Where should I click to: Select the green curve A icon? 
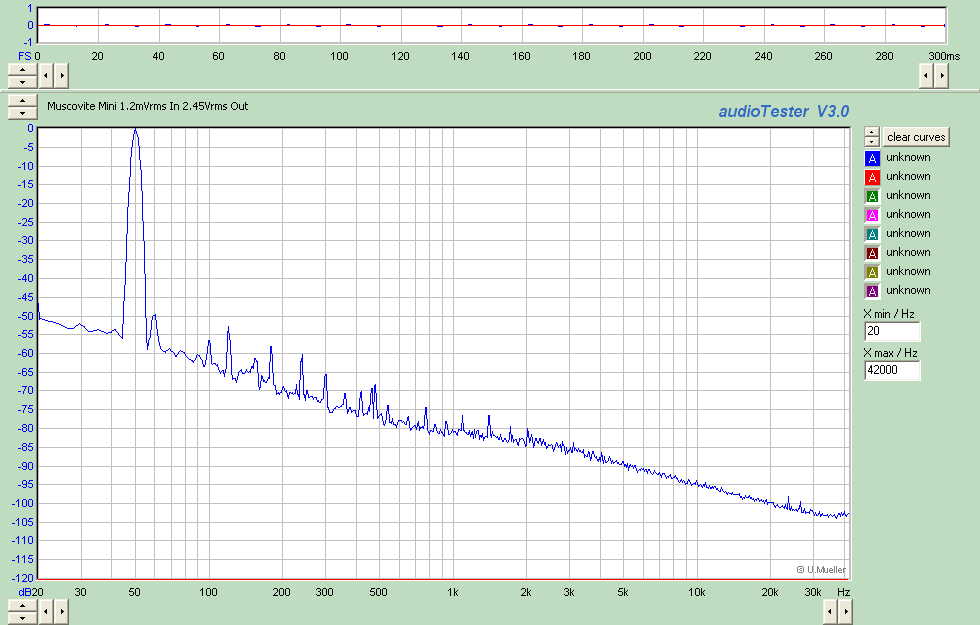click(x=872, y=196)
